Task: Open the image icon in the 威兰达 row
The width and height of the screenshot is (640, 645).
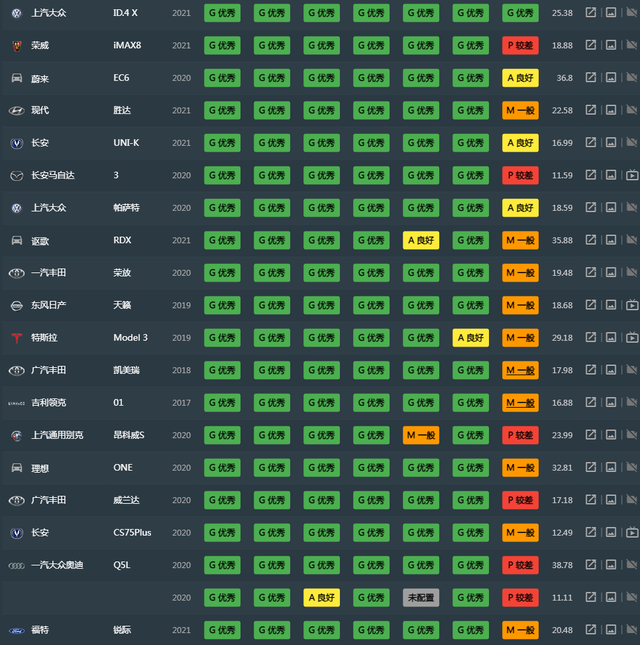Action: click(611, 500)
